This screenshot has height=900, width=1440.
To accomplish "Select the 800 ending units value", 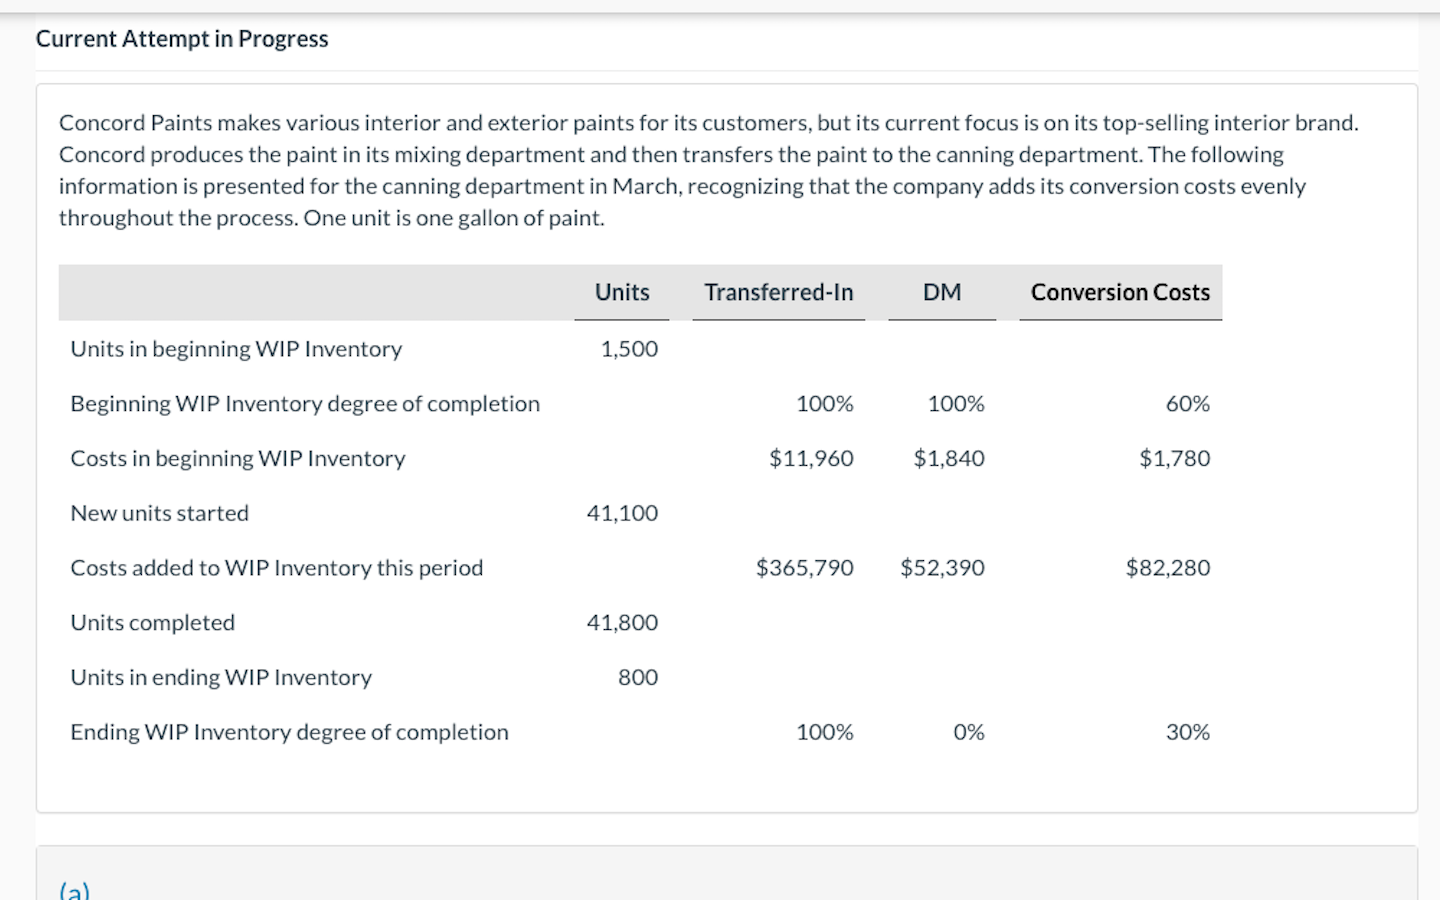I will point(638,678).
